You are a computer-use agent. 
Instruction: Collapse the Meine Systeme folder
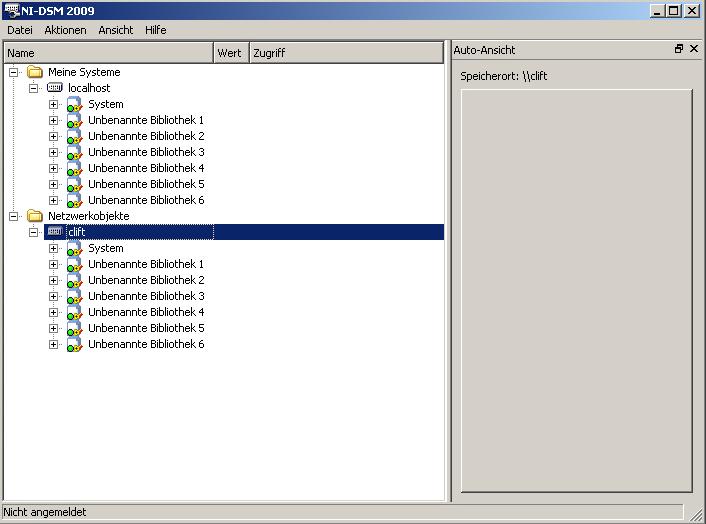click(x=14, y=72)
